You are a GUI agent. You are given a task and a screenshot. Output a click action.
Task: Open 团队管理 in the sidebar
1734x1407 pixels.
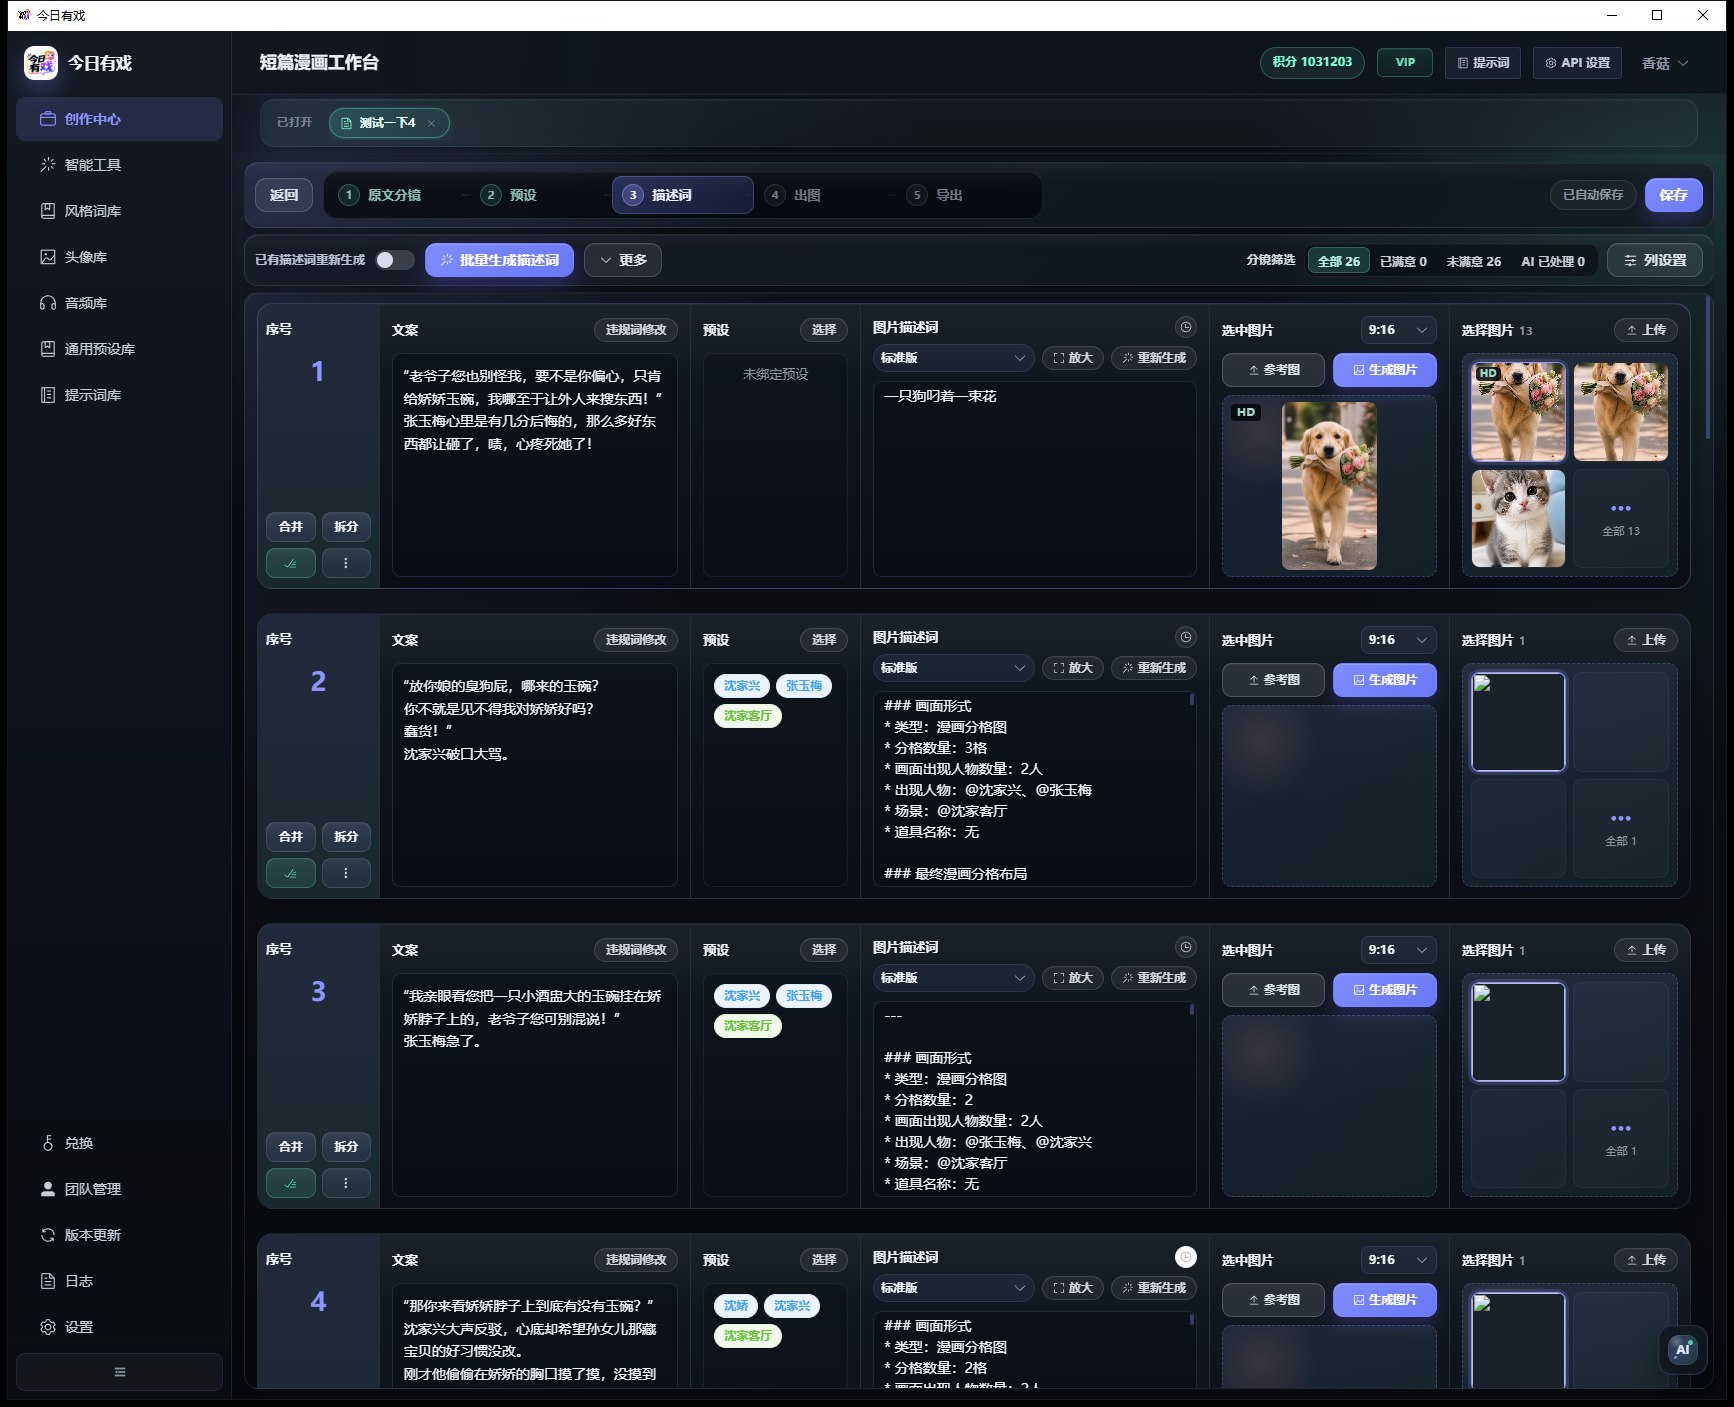tap(119, 1189)
